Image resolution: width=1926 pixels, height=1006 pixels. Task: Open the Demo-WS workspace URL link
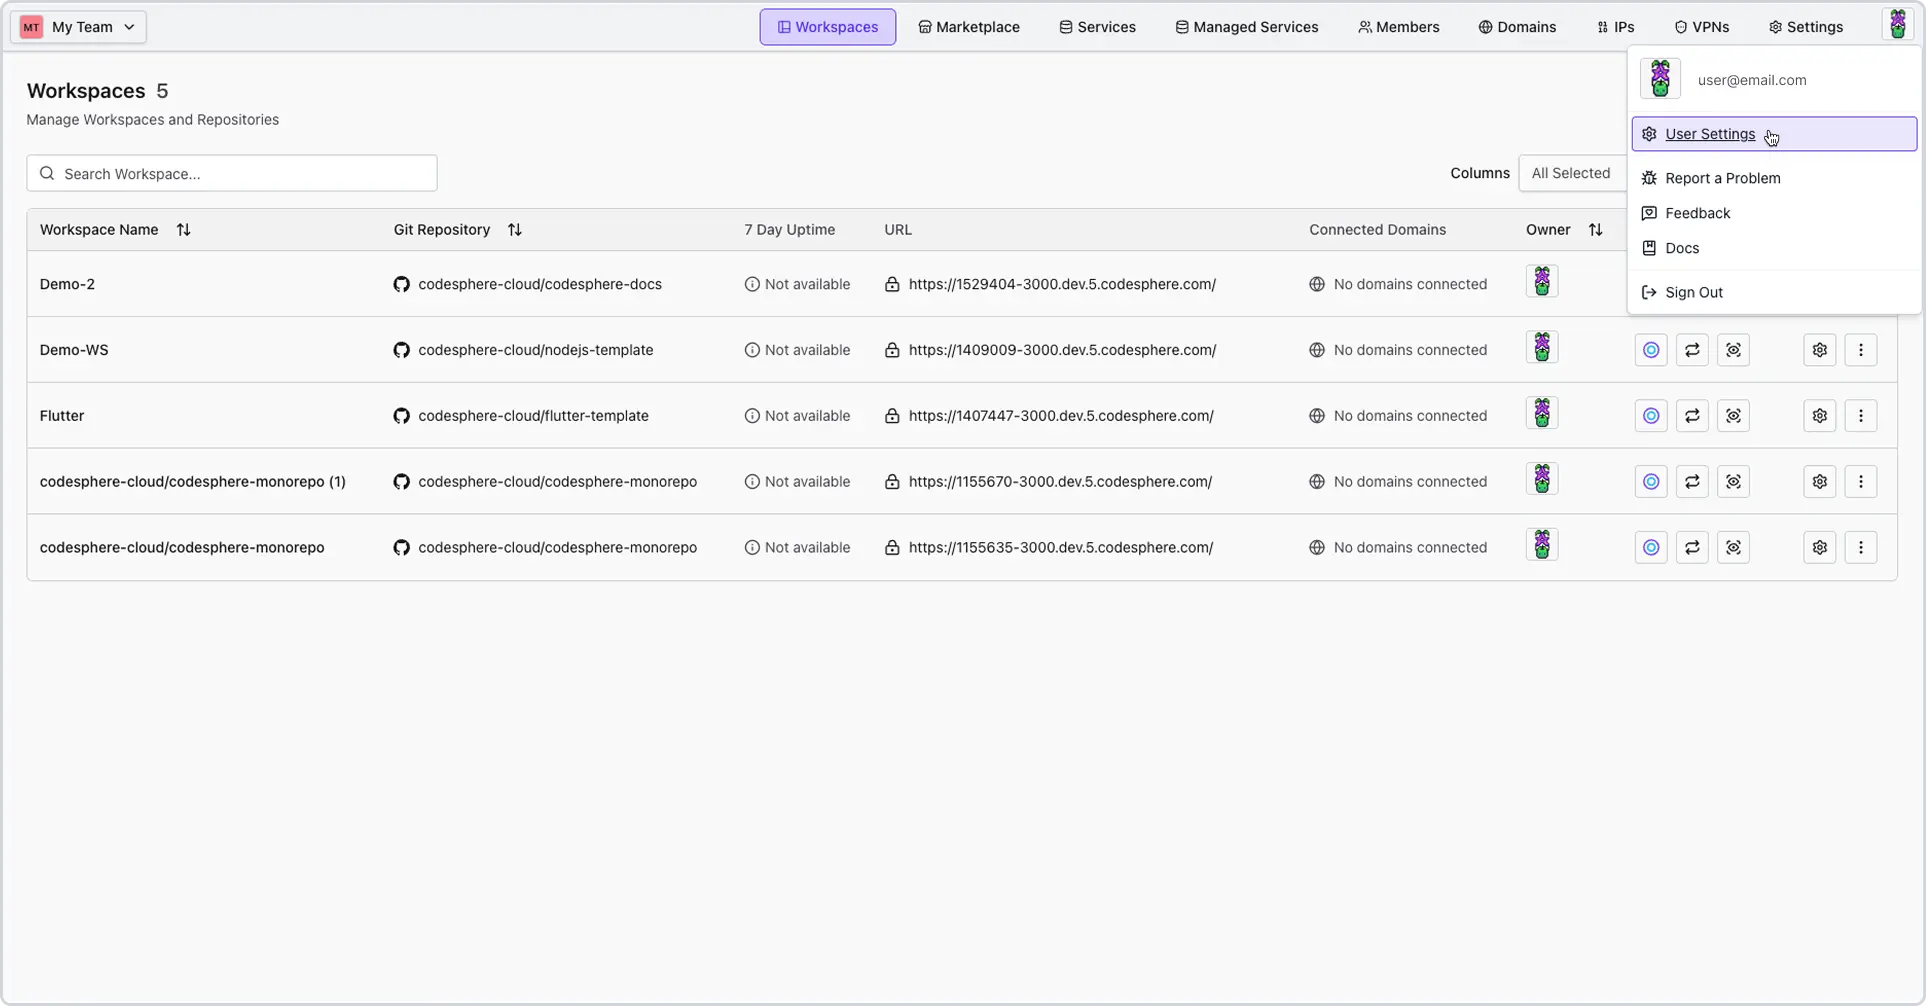[1062, 350]
